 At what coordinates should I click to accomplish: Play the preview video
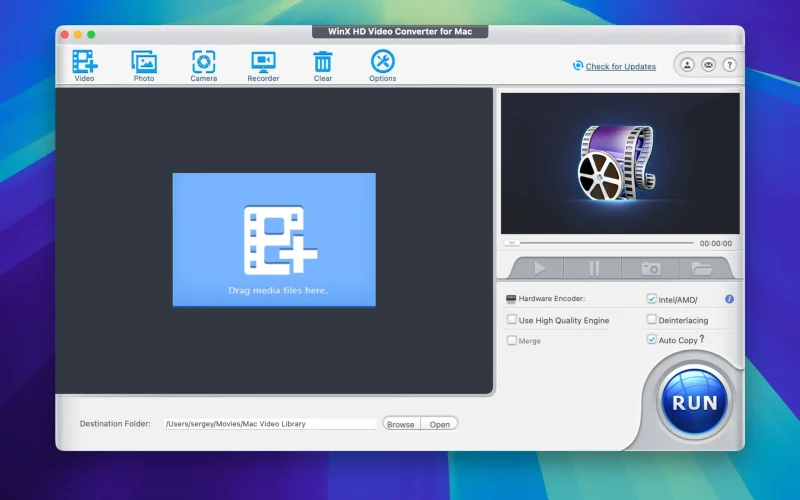tap(539, 268)
